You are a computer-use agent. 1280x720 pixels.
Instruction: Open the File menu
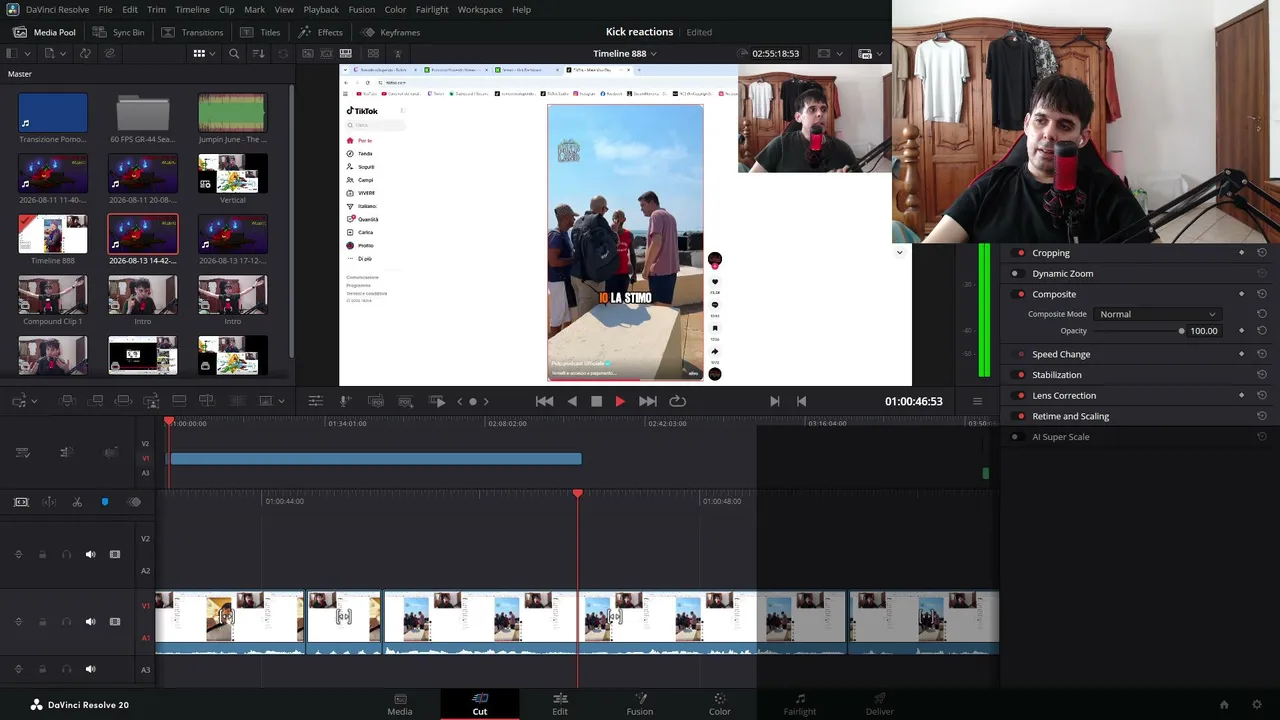click(105, 9)
